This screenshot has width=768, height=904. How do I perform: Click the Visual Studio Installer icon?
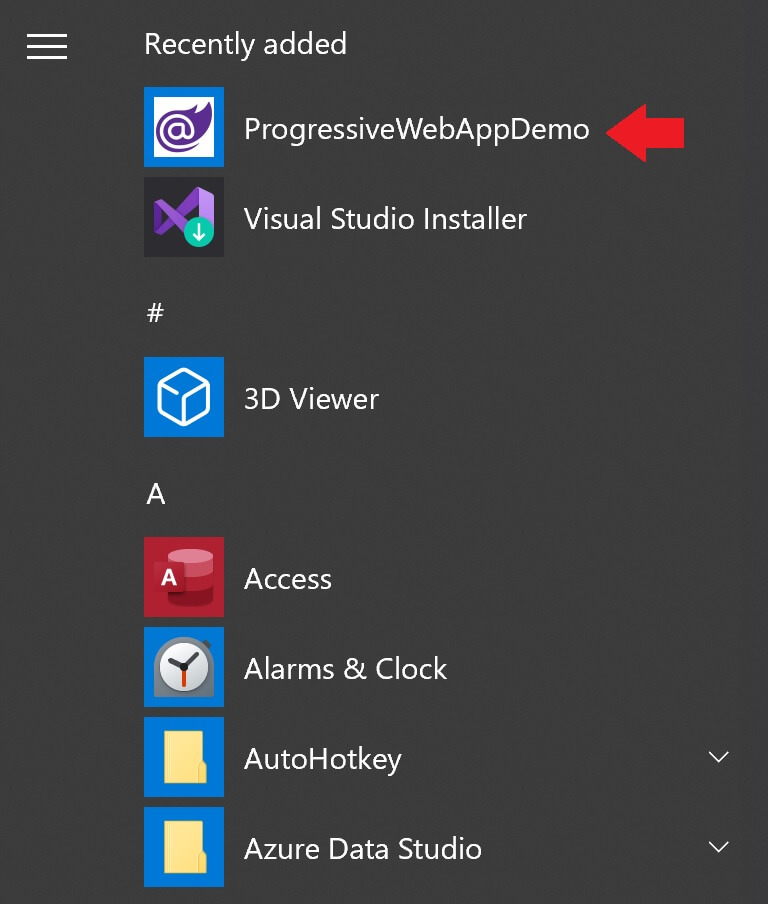coord(184,217)
